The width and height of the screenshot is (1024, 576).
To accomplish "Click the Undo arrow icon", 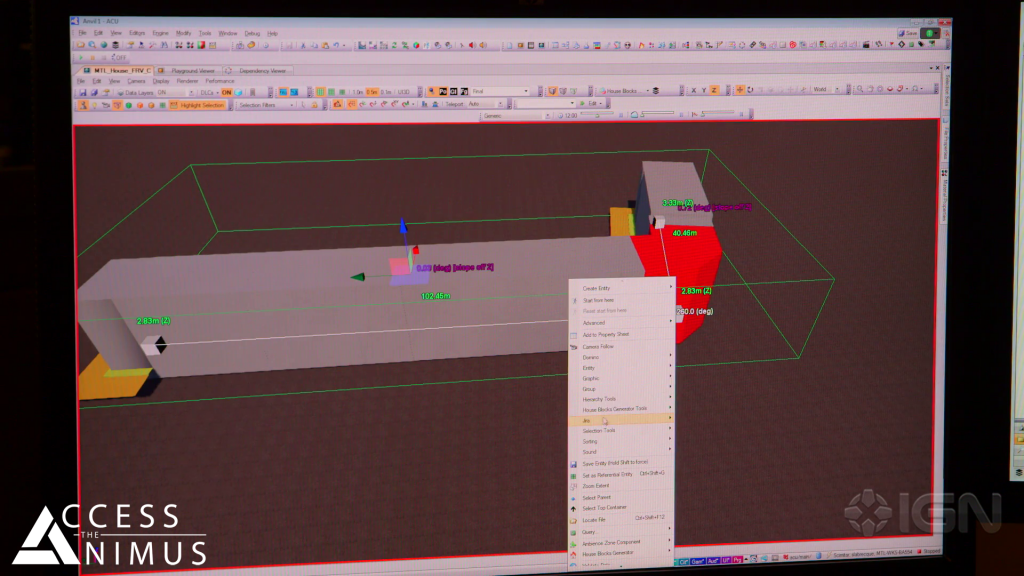I will 336,45.
